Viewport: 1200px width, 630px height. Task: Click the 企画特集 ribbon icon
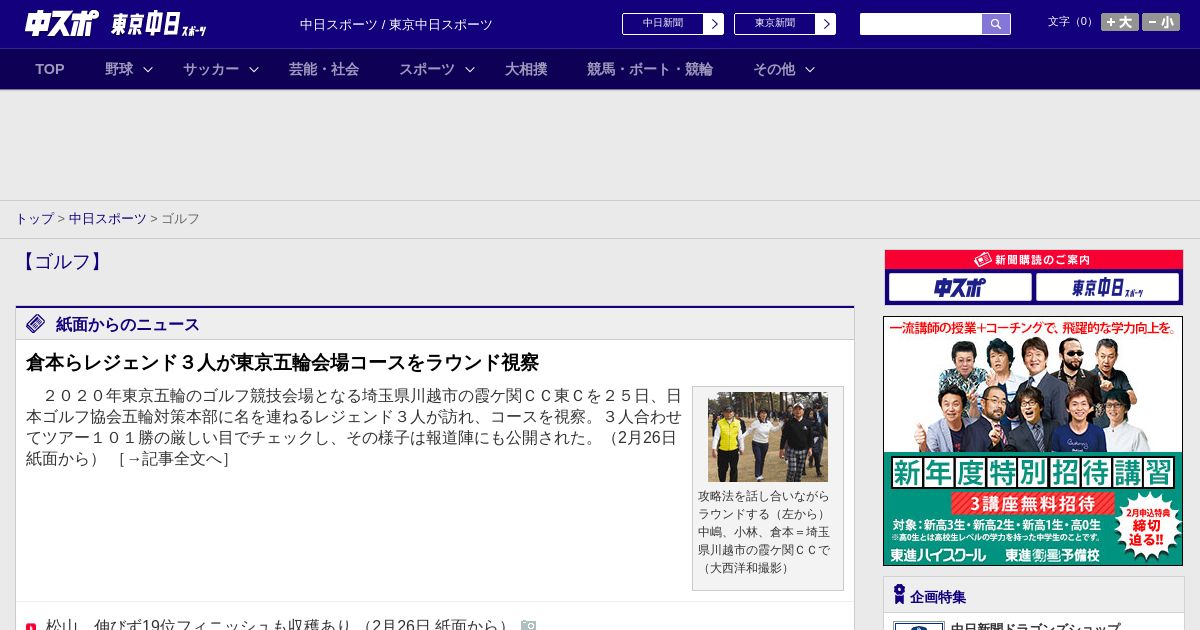point(899,595)
